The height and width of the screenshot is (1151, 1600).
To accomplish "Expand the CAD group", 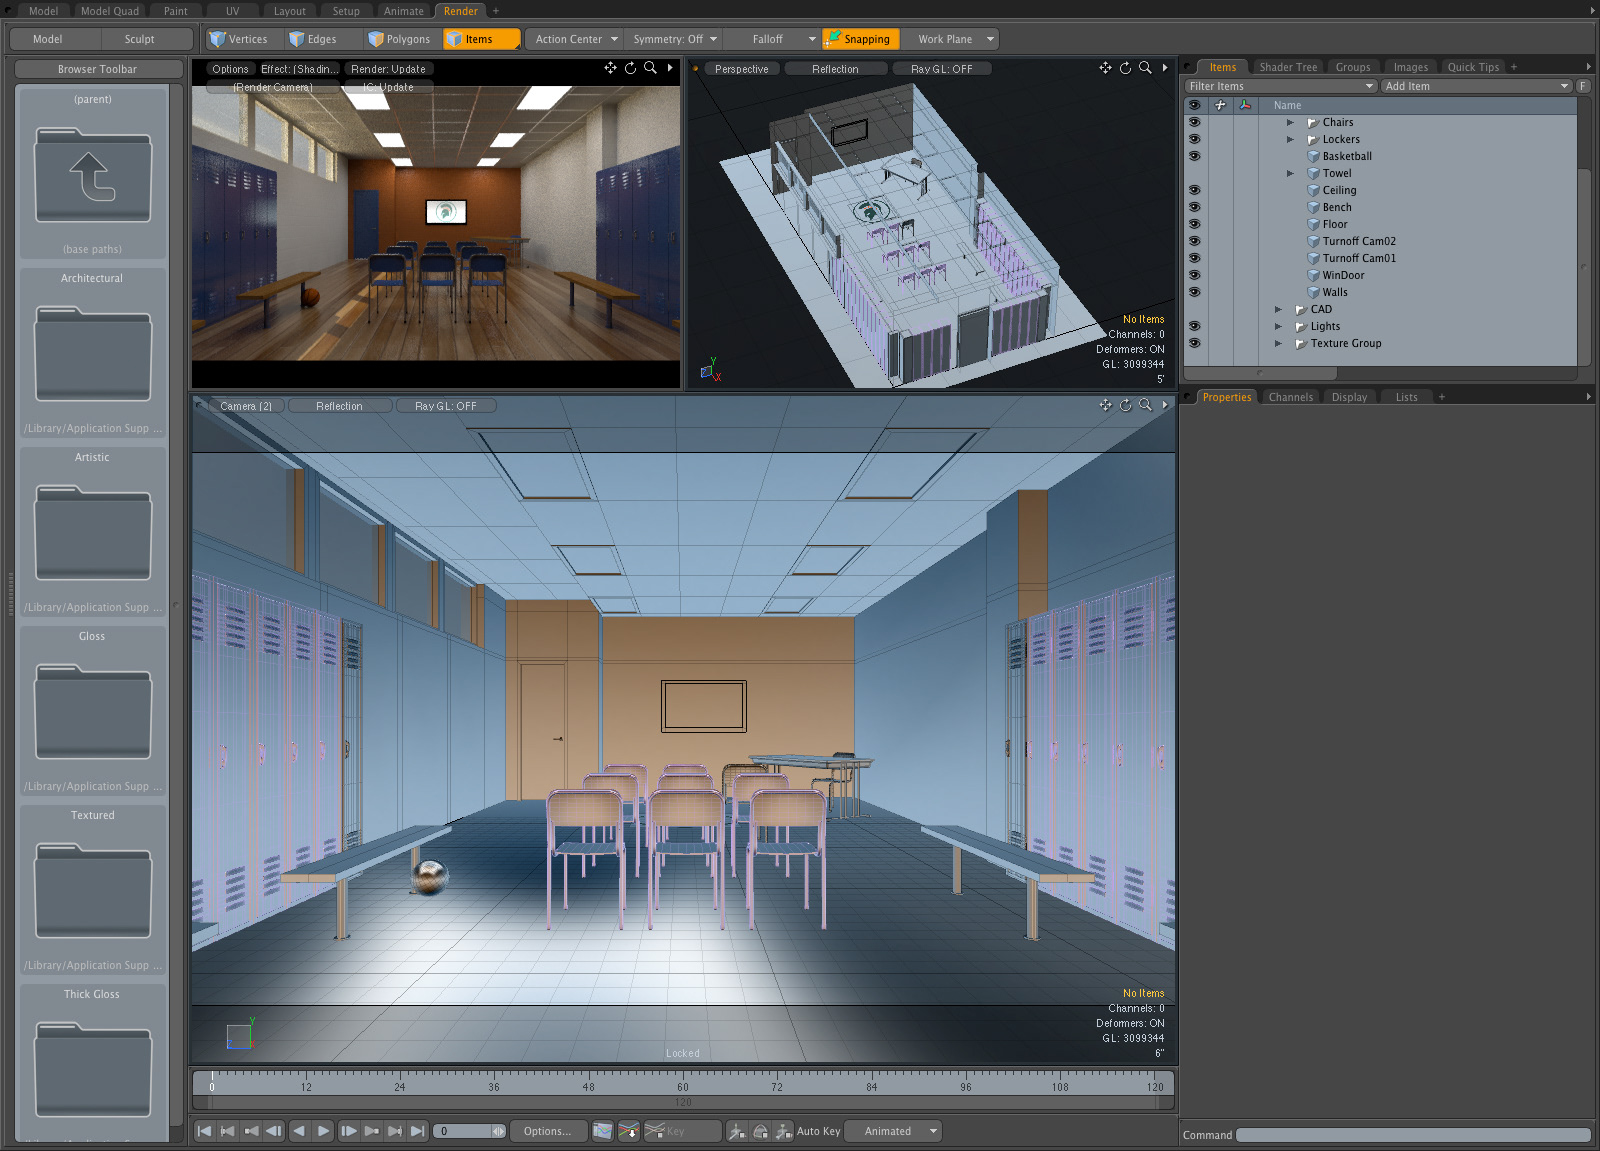I will click(x=1278, y=309).
